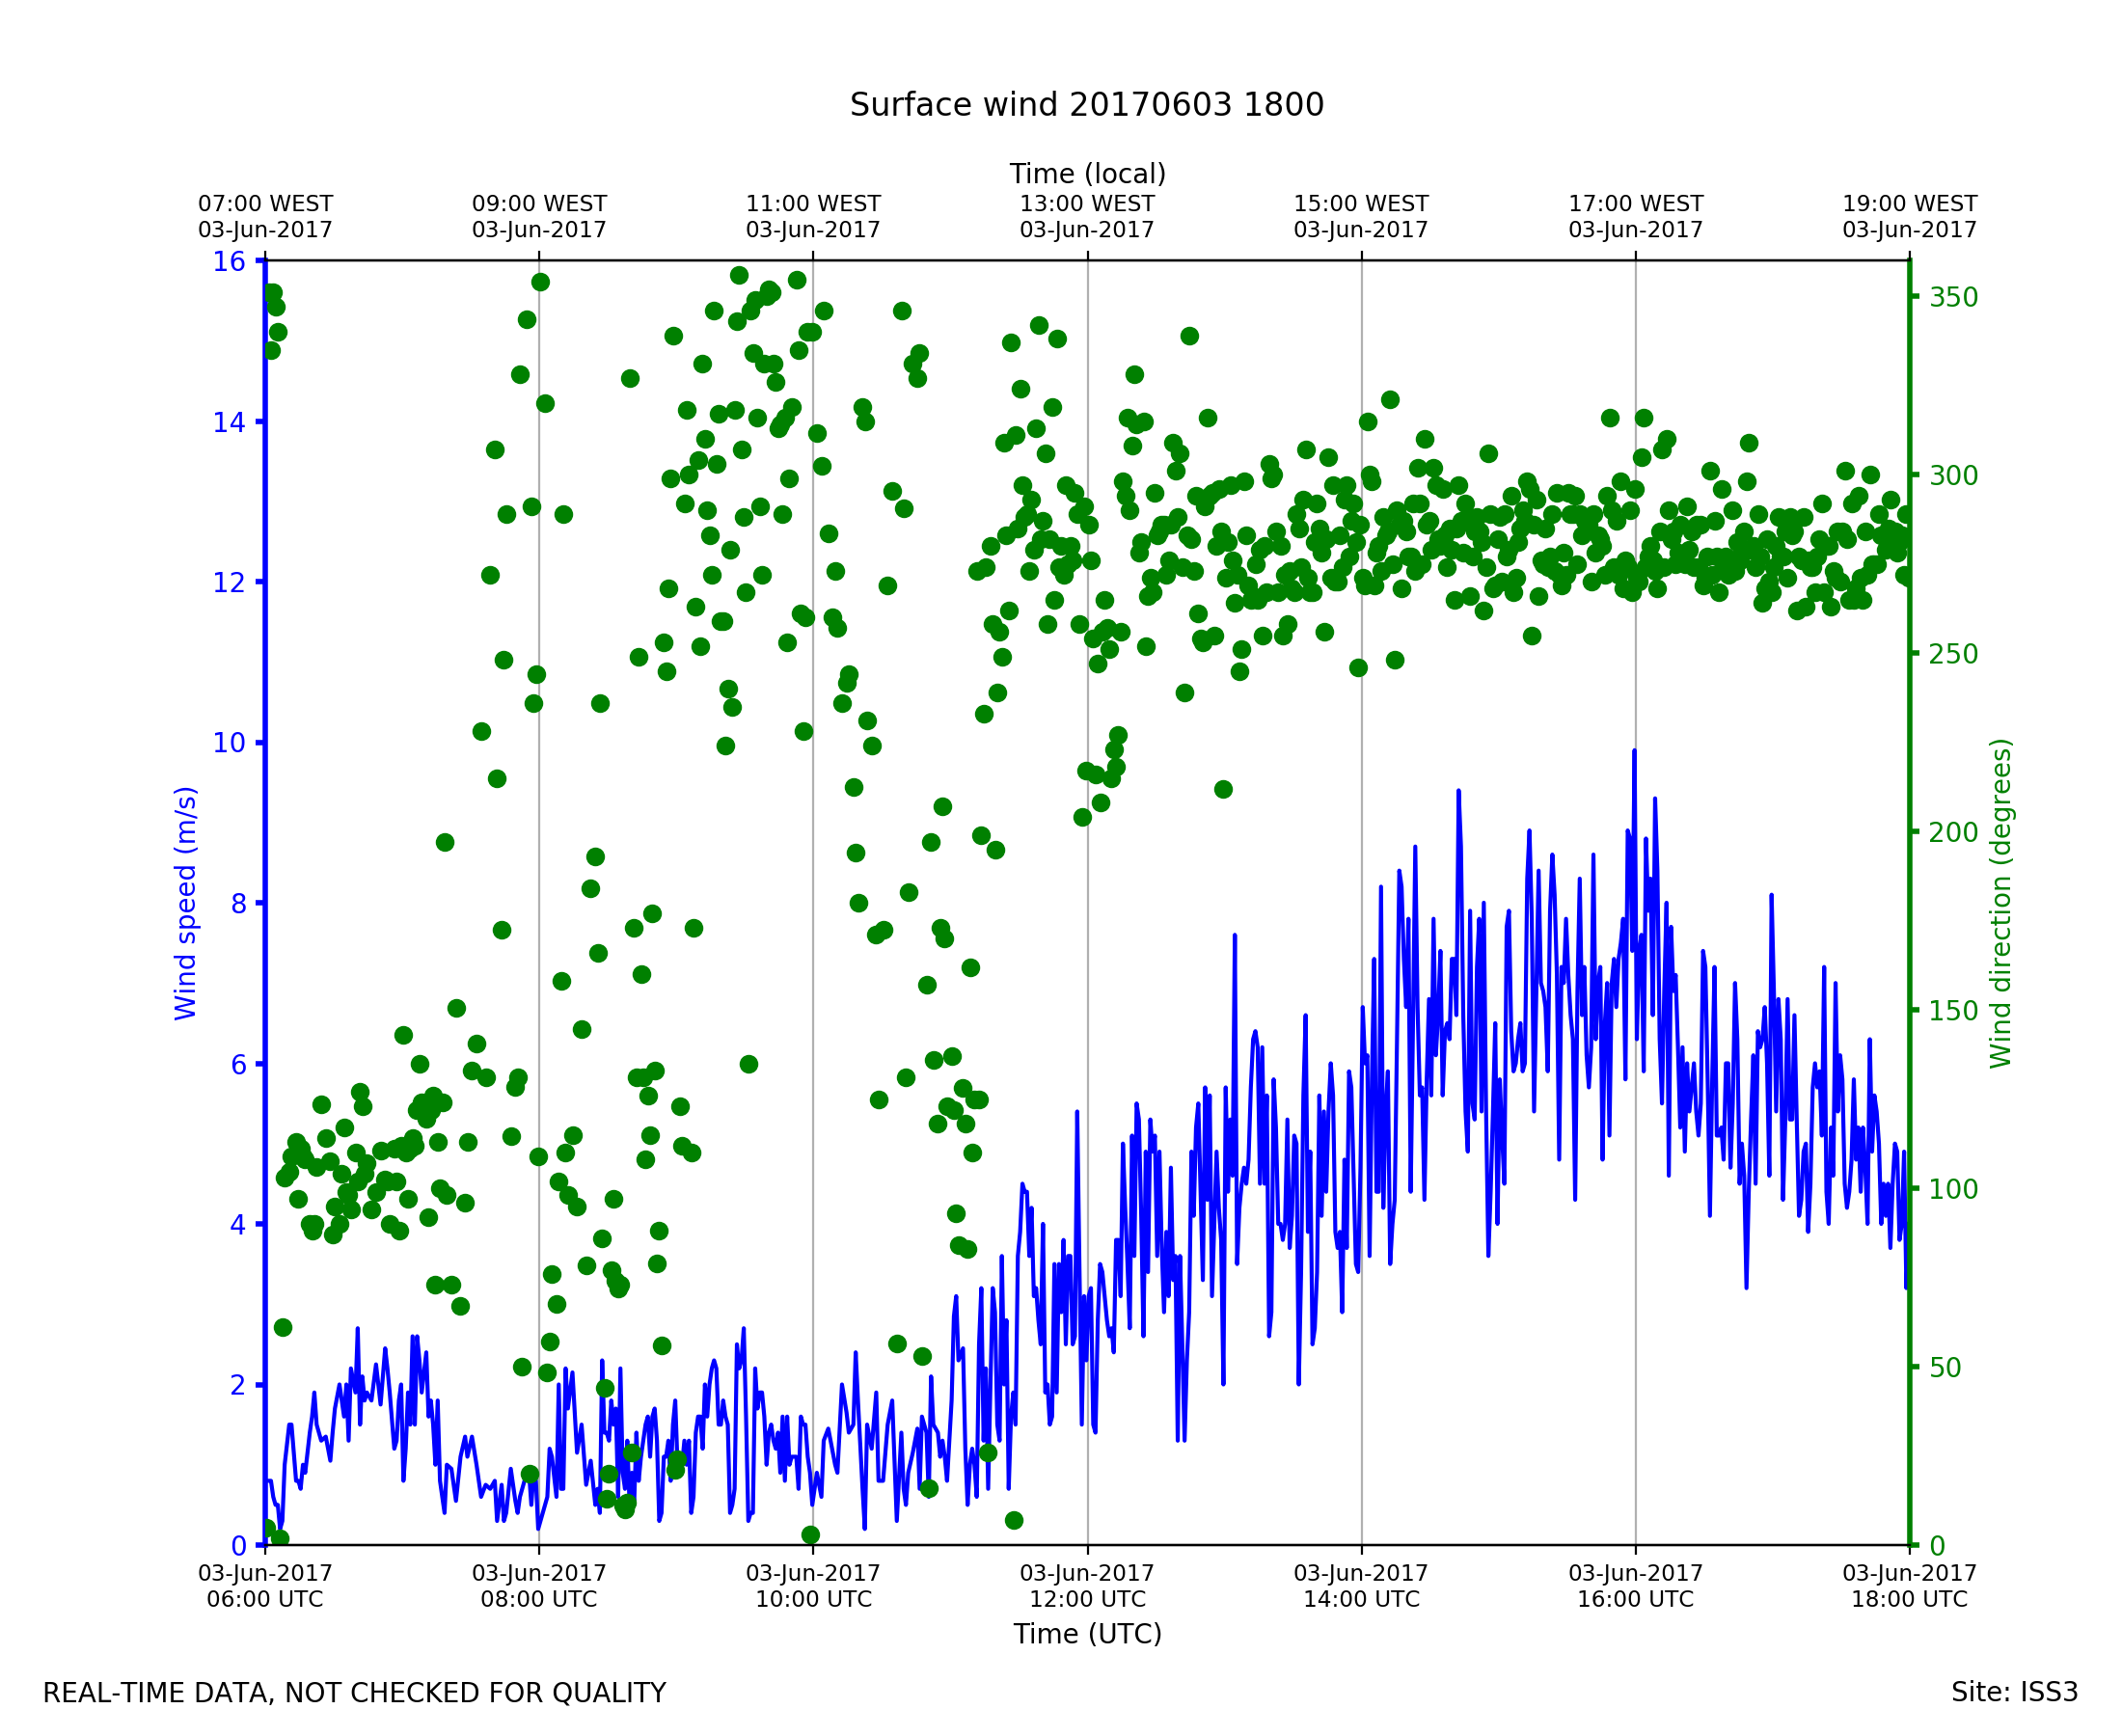
Task: Click the '350' wind direction tick label
Action: [1953, 298]
